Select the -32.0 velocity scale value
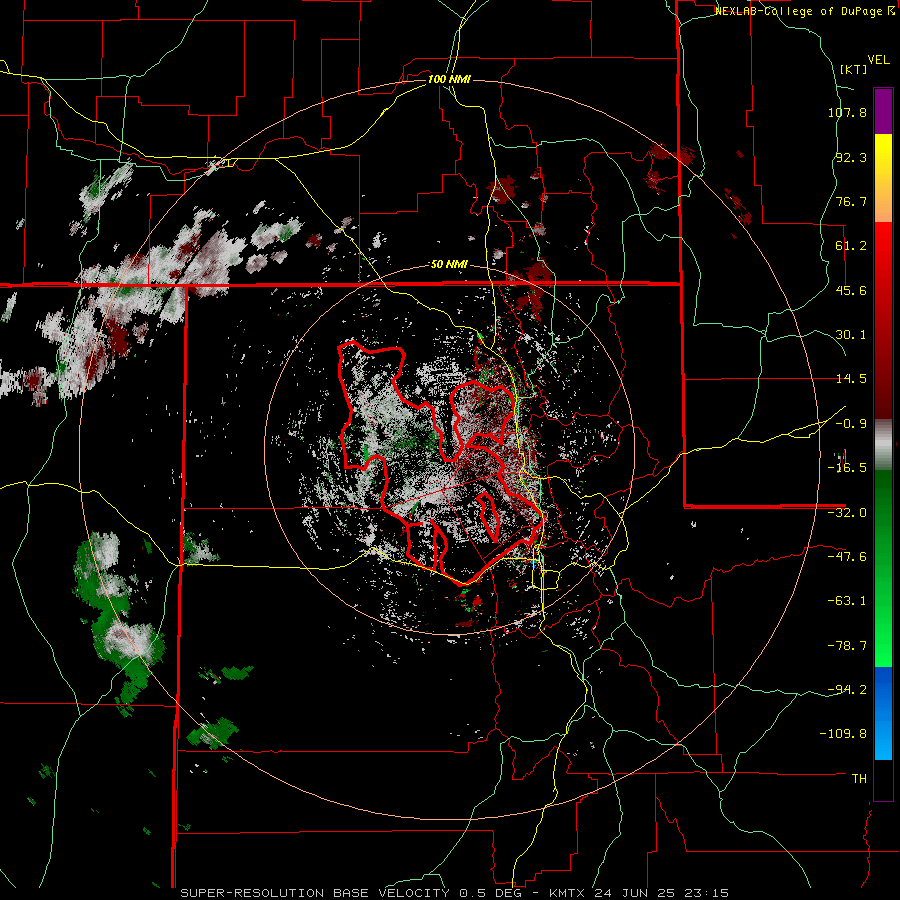Image resolution: width=900 pixels, height=900 pixels. pos(847,513)
